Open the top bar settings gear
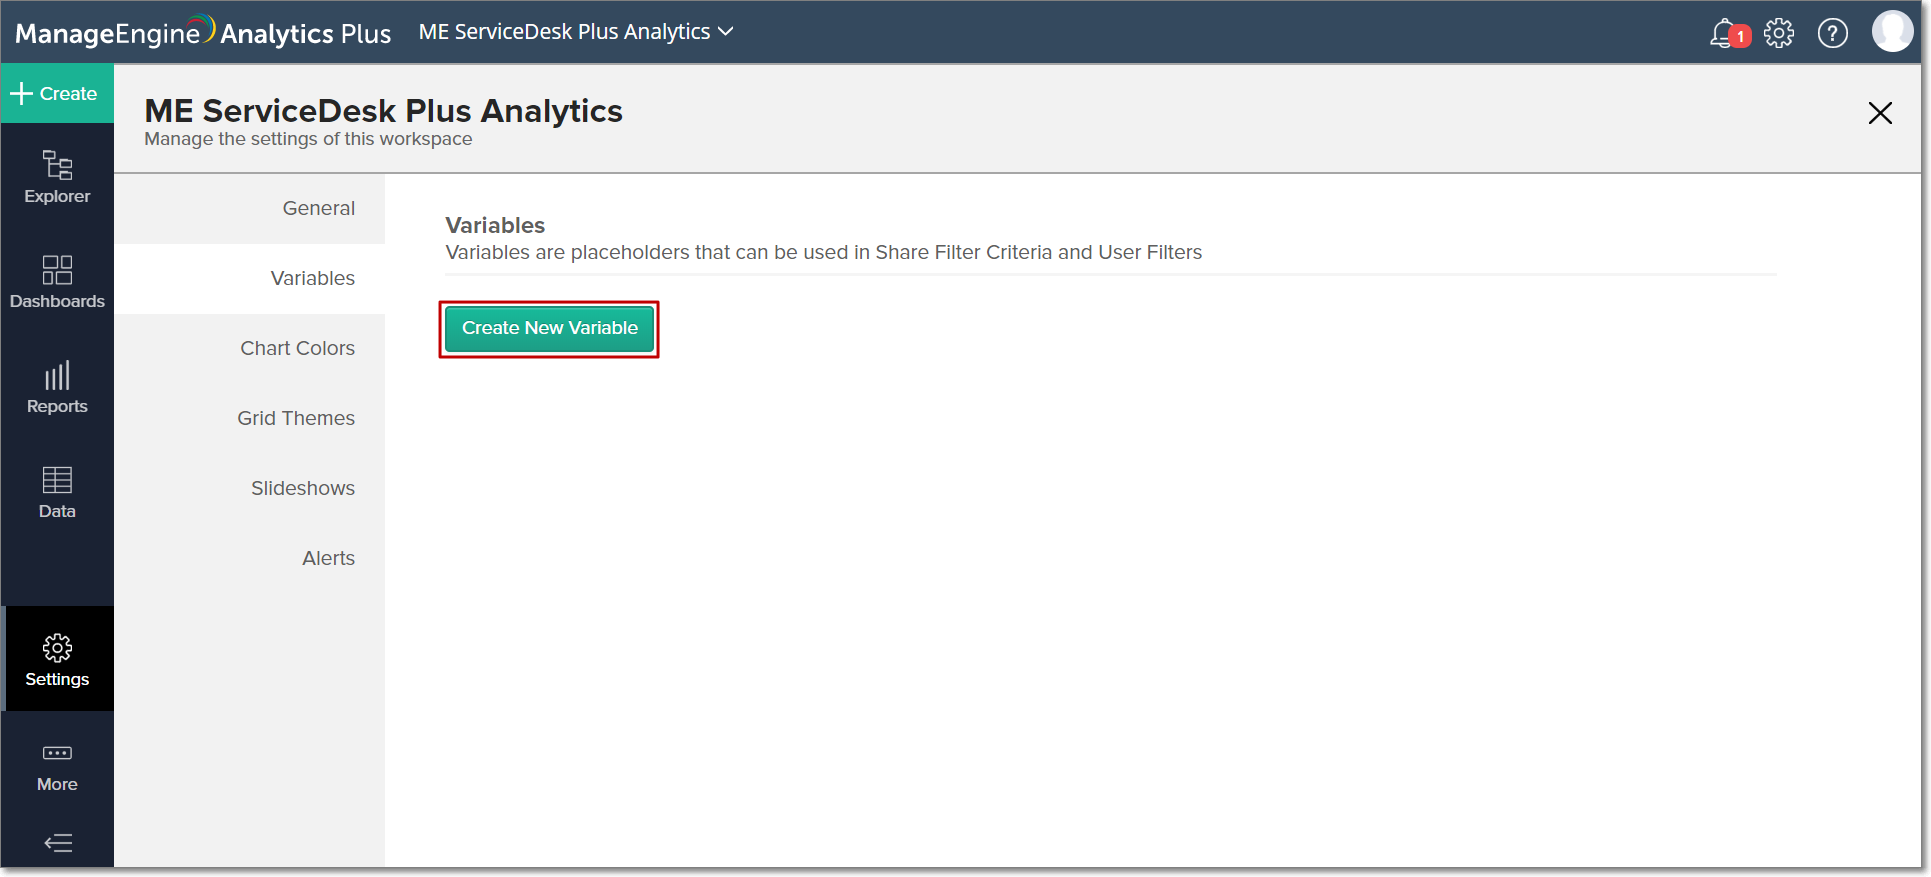Viewport: 1931px width, 877px height. 1779,33
